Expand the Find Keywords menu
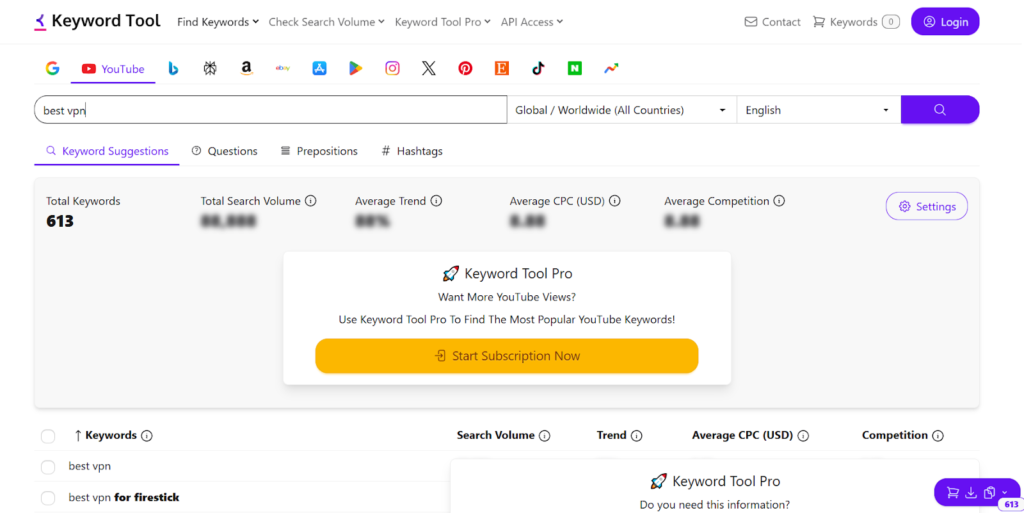Viewport: 1024px width, 513px height. pos(217,22)
